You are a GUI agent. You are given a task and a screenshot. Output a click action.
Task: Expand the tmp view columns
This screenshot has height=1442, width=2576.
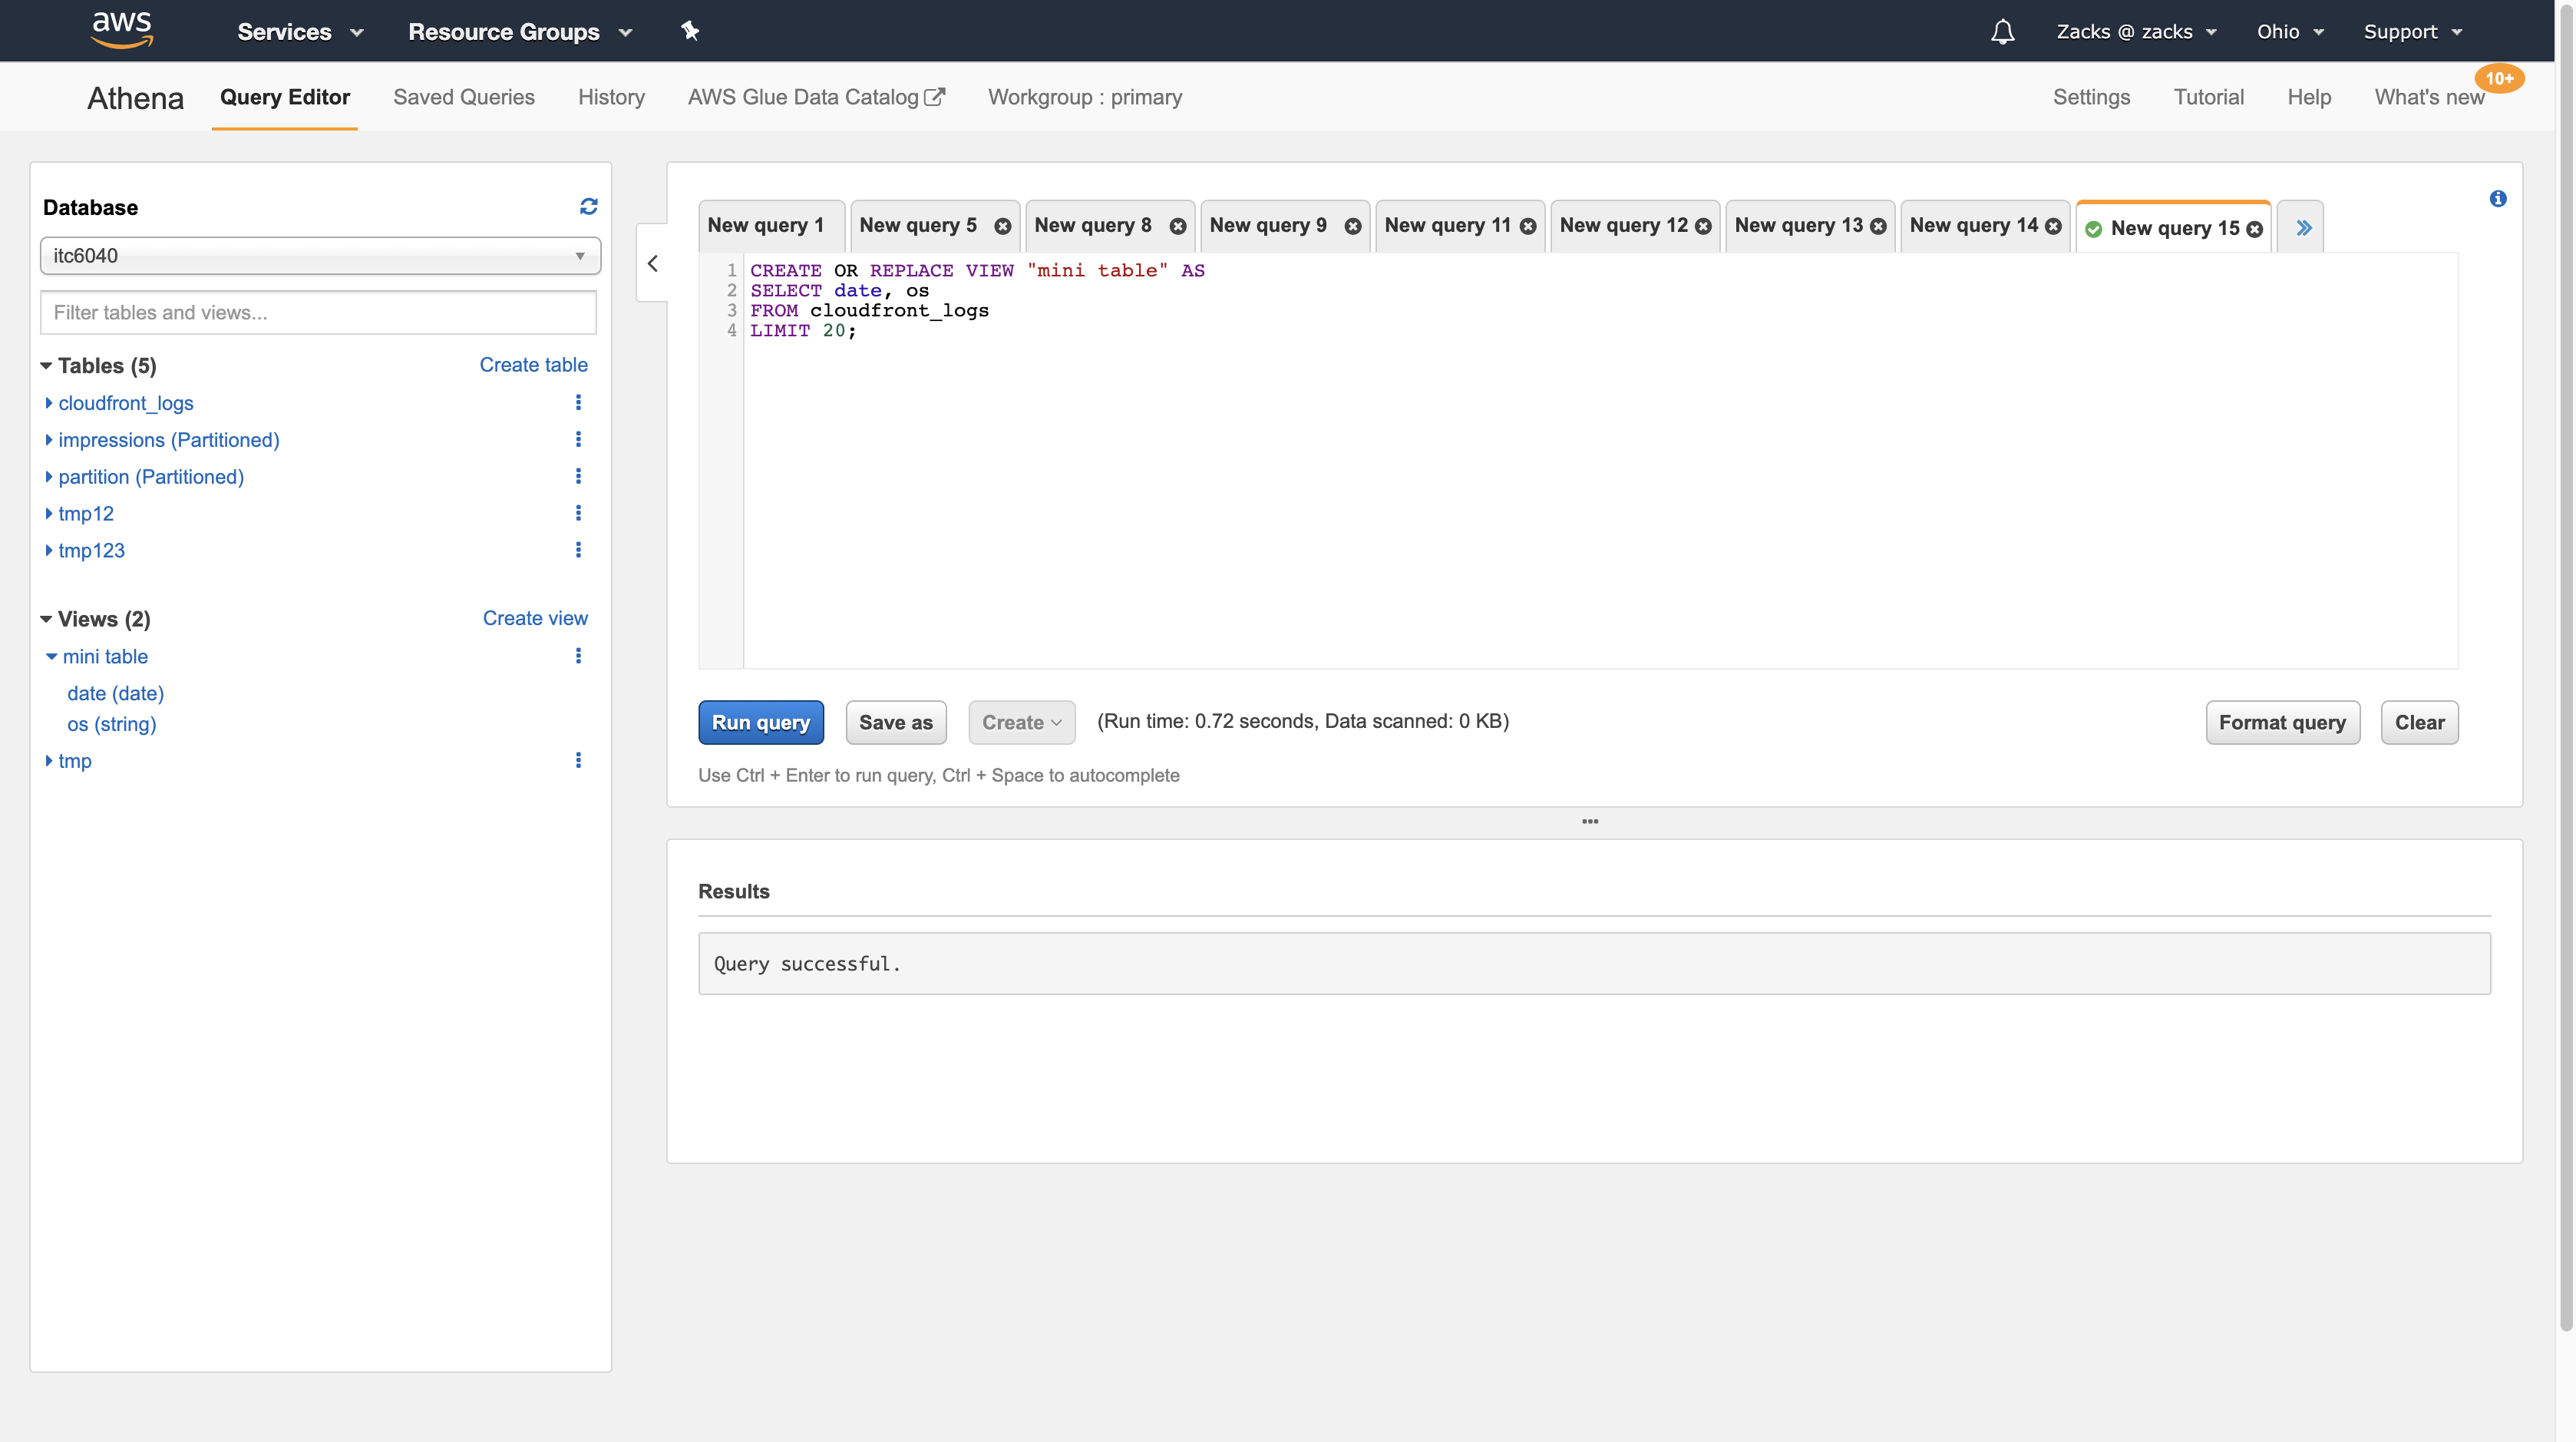49,761
